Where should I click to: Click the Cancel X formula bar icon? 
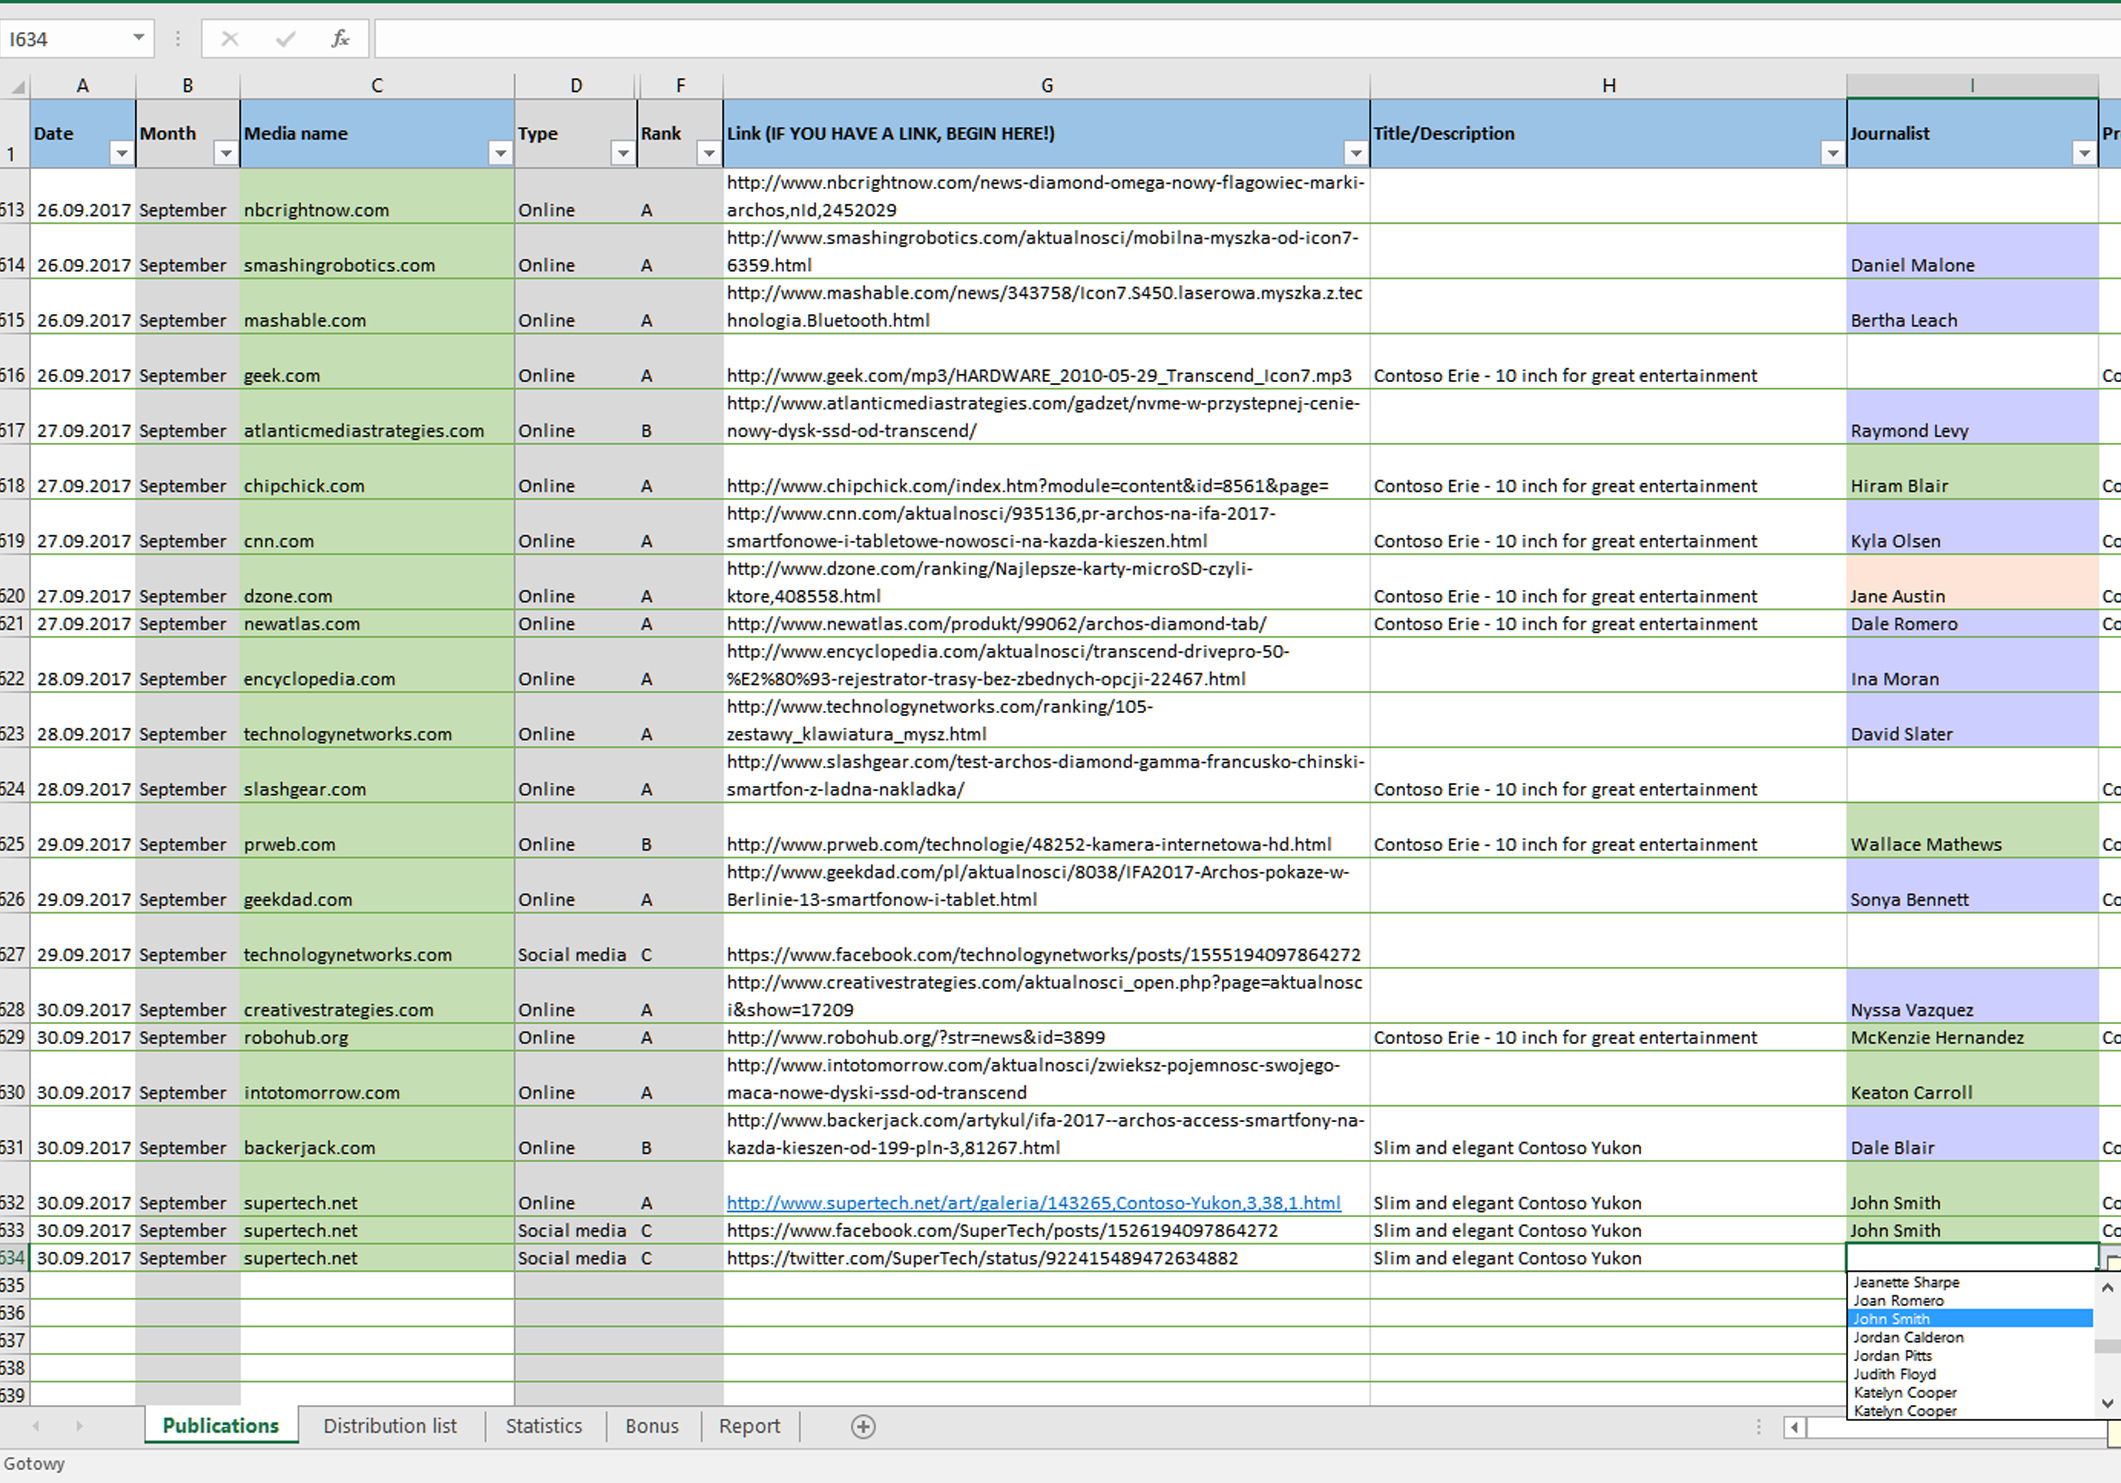(x=230, y=39)
